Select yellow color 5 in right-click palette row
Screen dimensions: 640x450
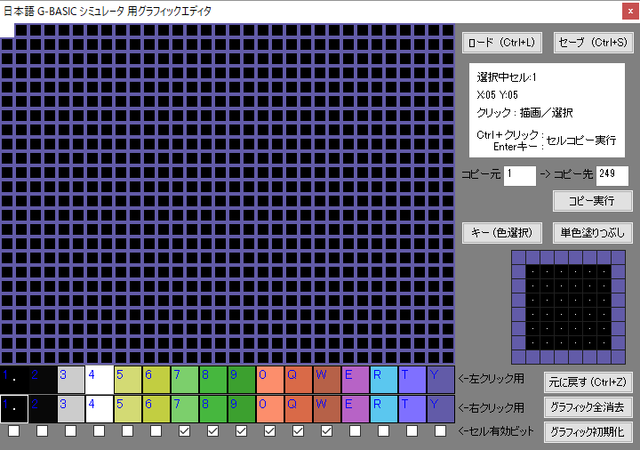(127, 408)
